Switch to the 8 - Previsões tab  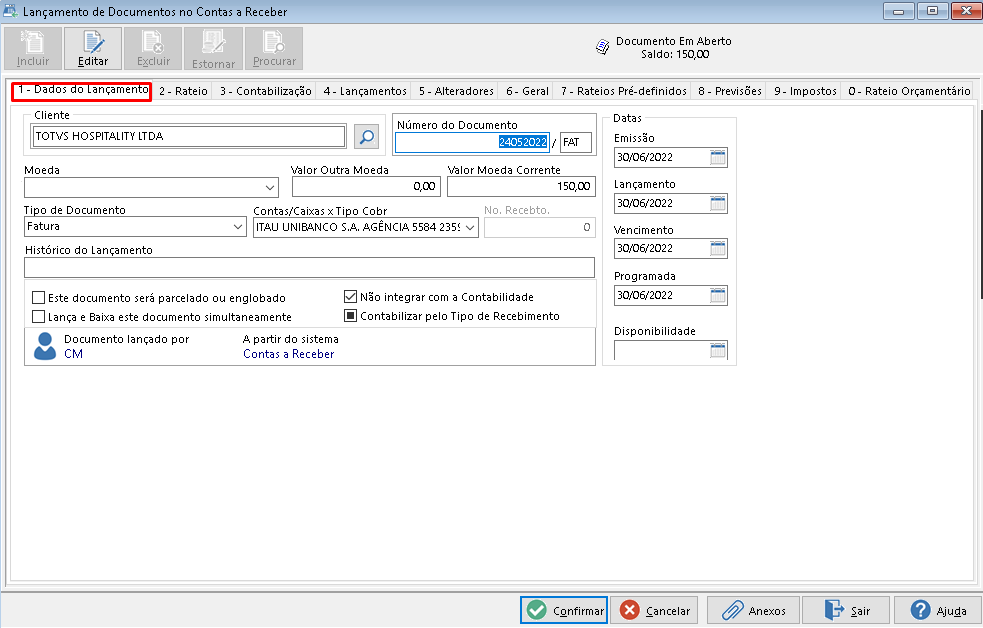[x=730, y=91]
